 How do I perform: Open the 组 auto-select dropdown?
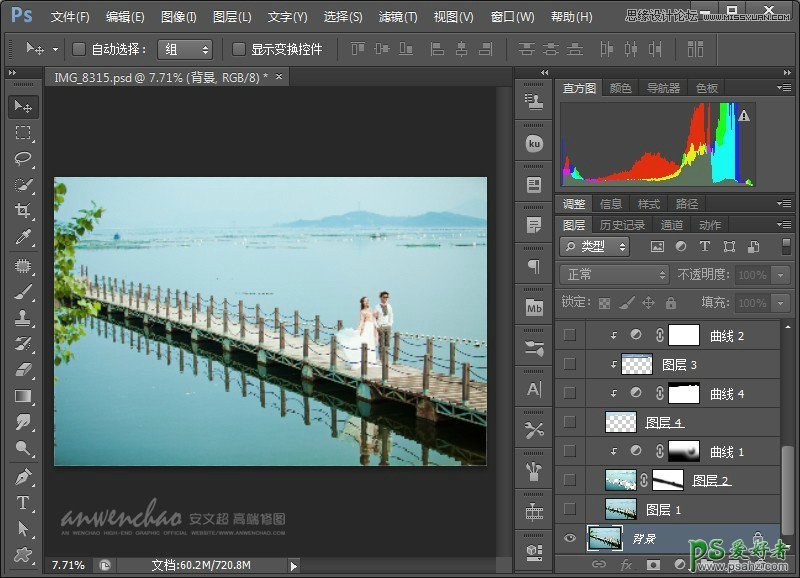pos(185,49)
